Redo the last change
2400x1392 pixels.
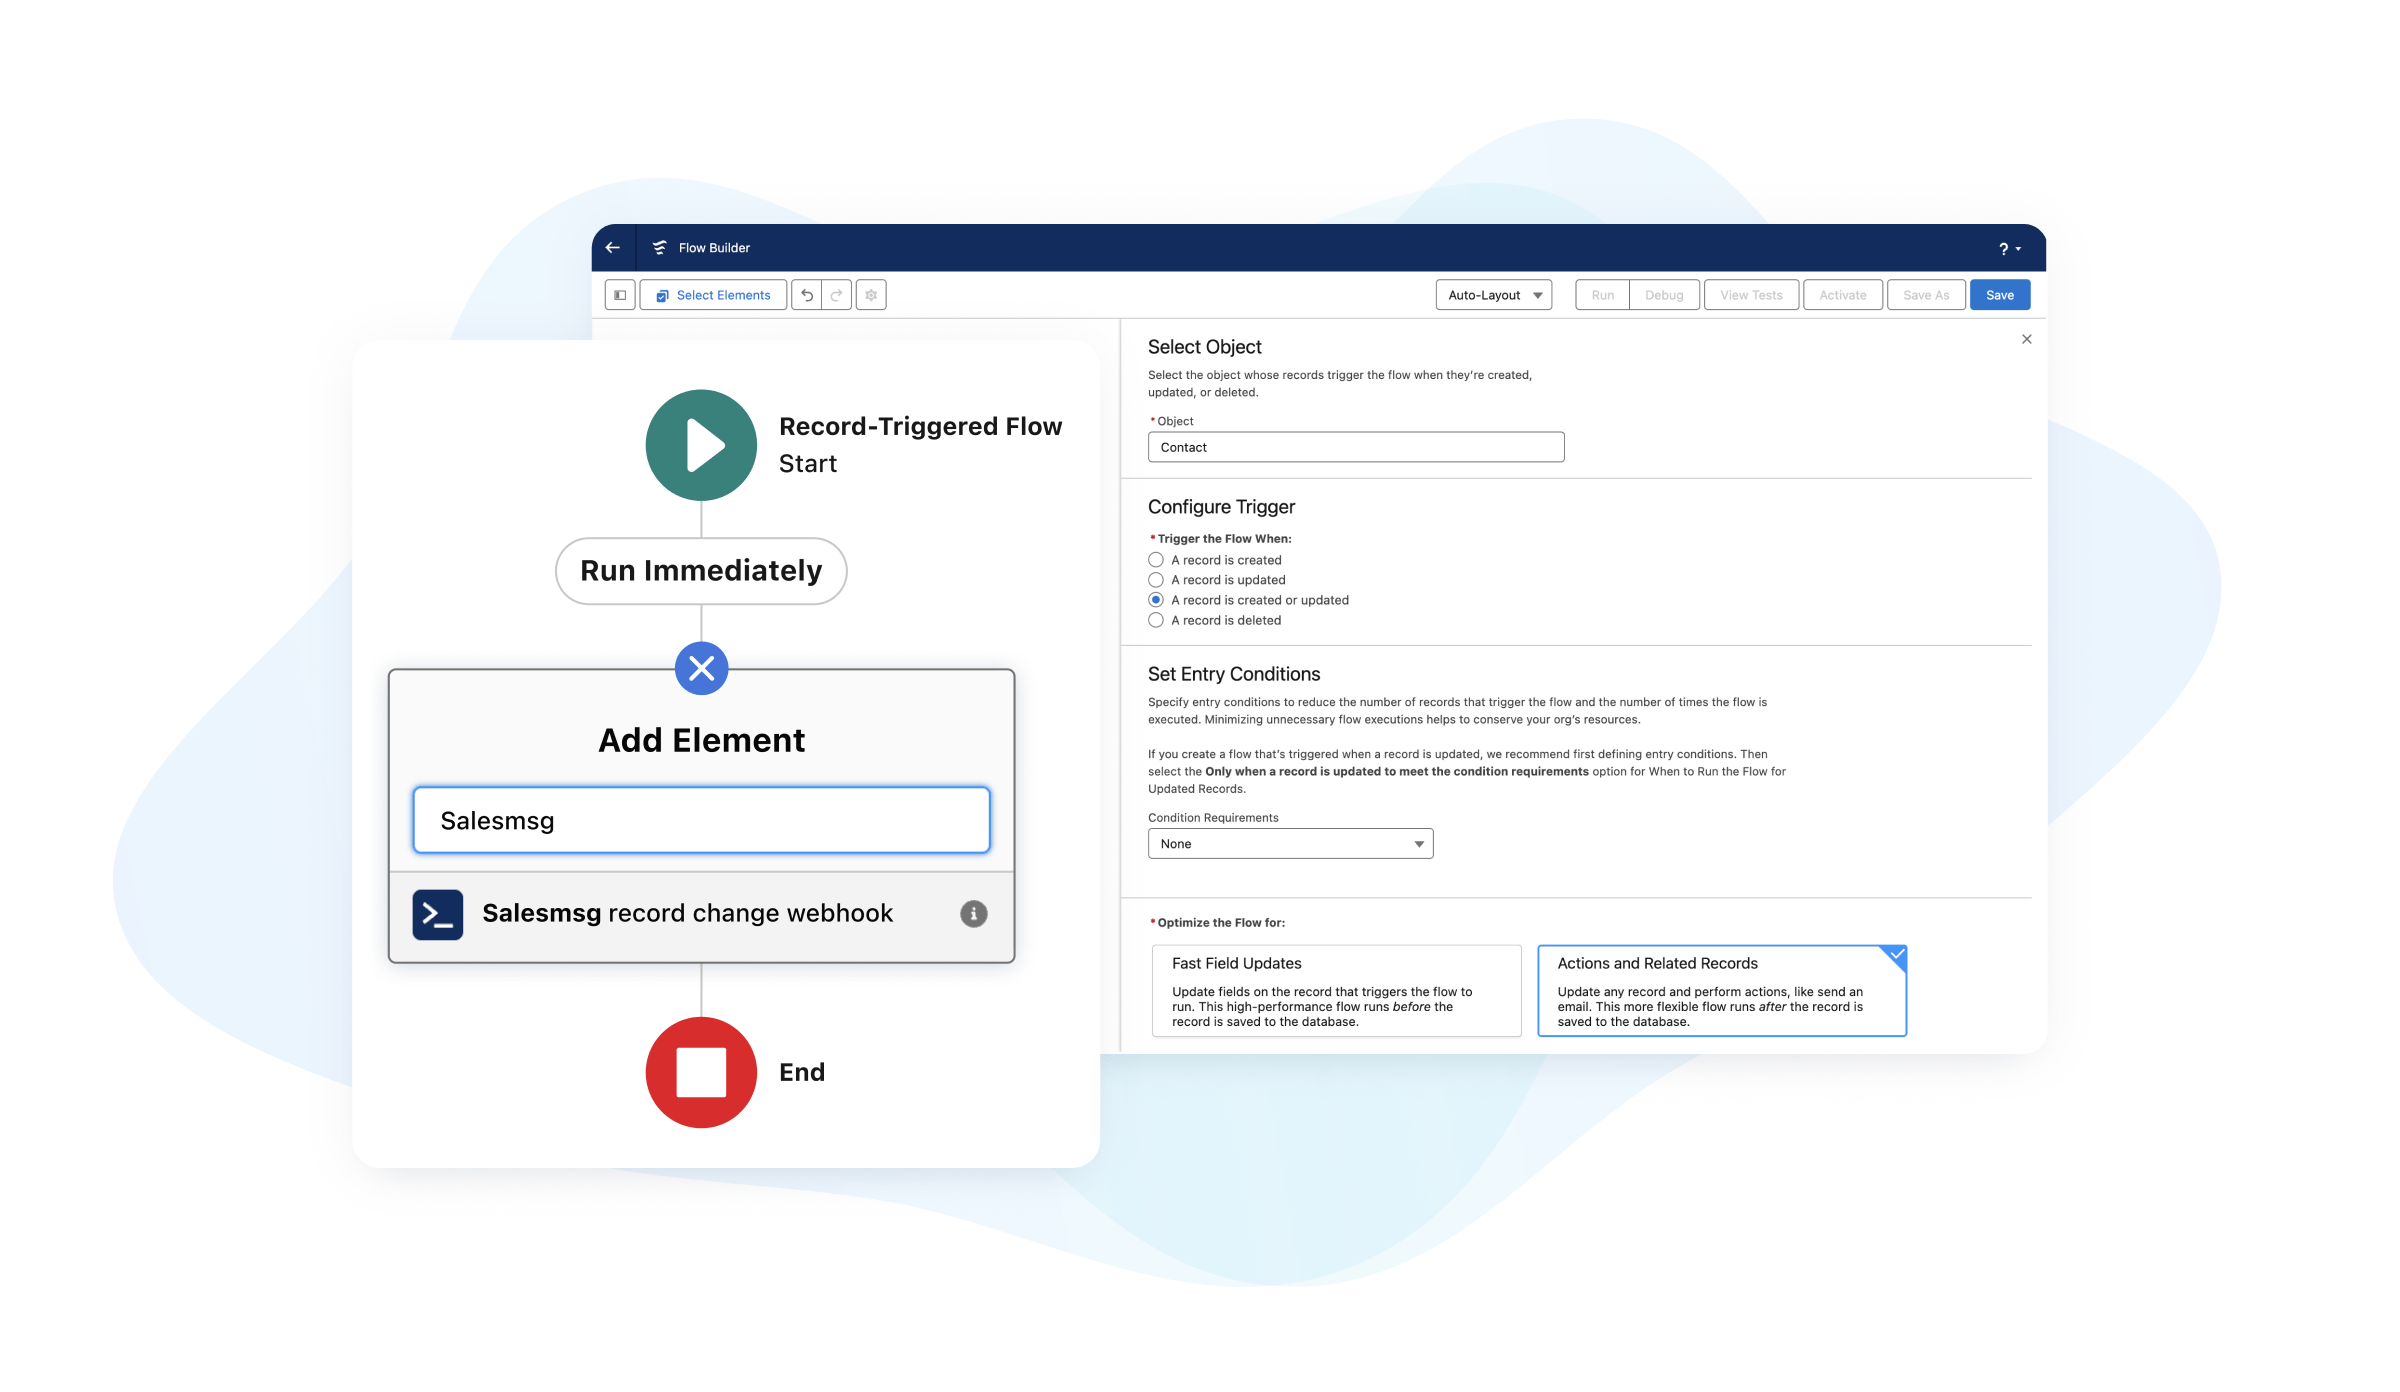(x=837, y=295)
